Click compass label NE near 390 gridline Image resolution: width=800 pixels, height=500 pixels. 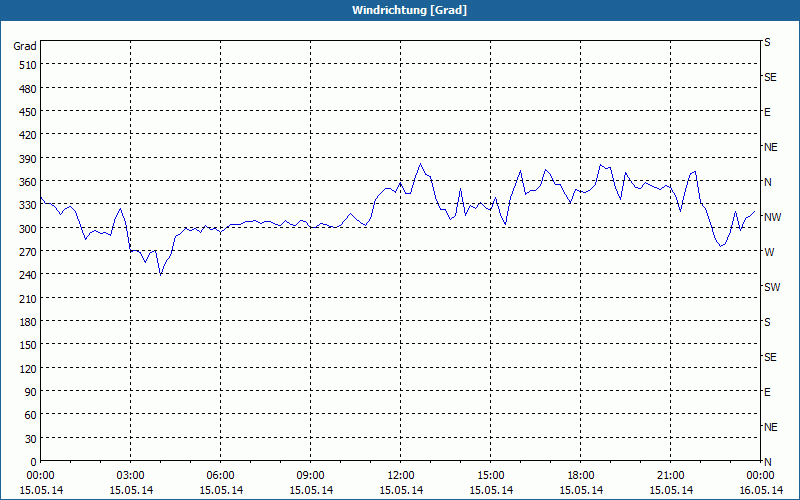[770, 147]
